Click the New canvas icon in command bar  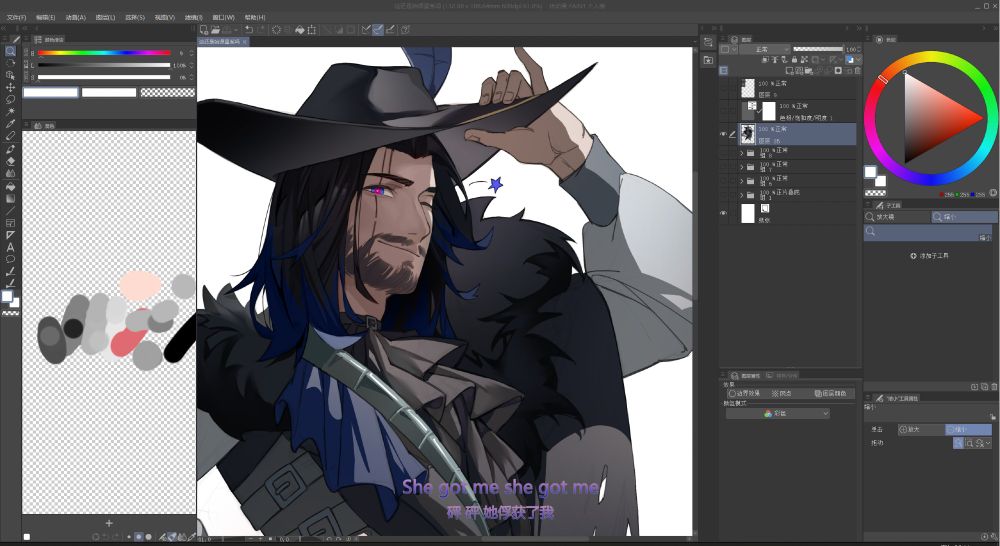204,29
